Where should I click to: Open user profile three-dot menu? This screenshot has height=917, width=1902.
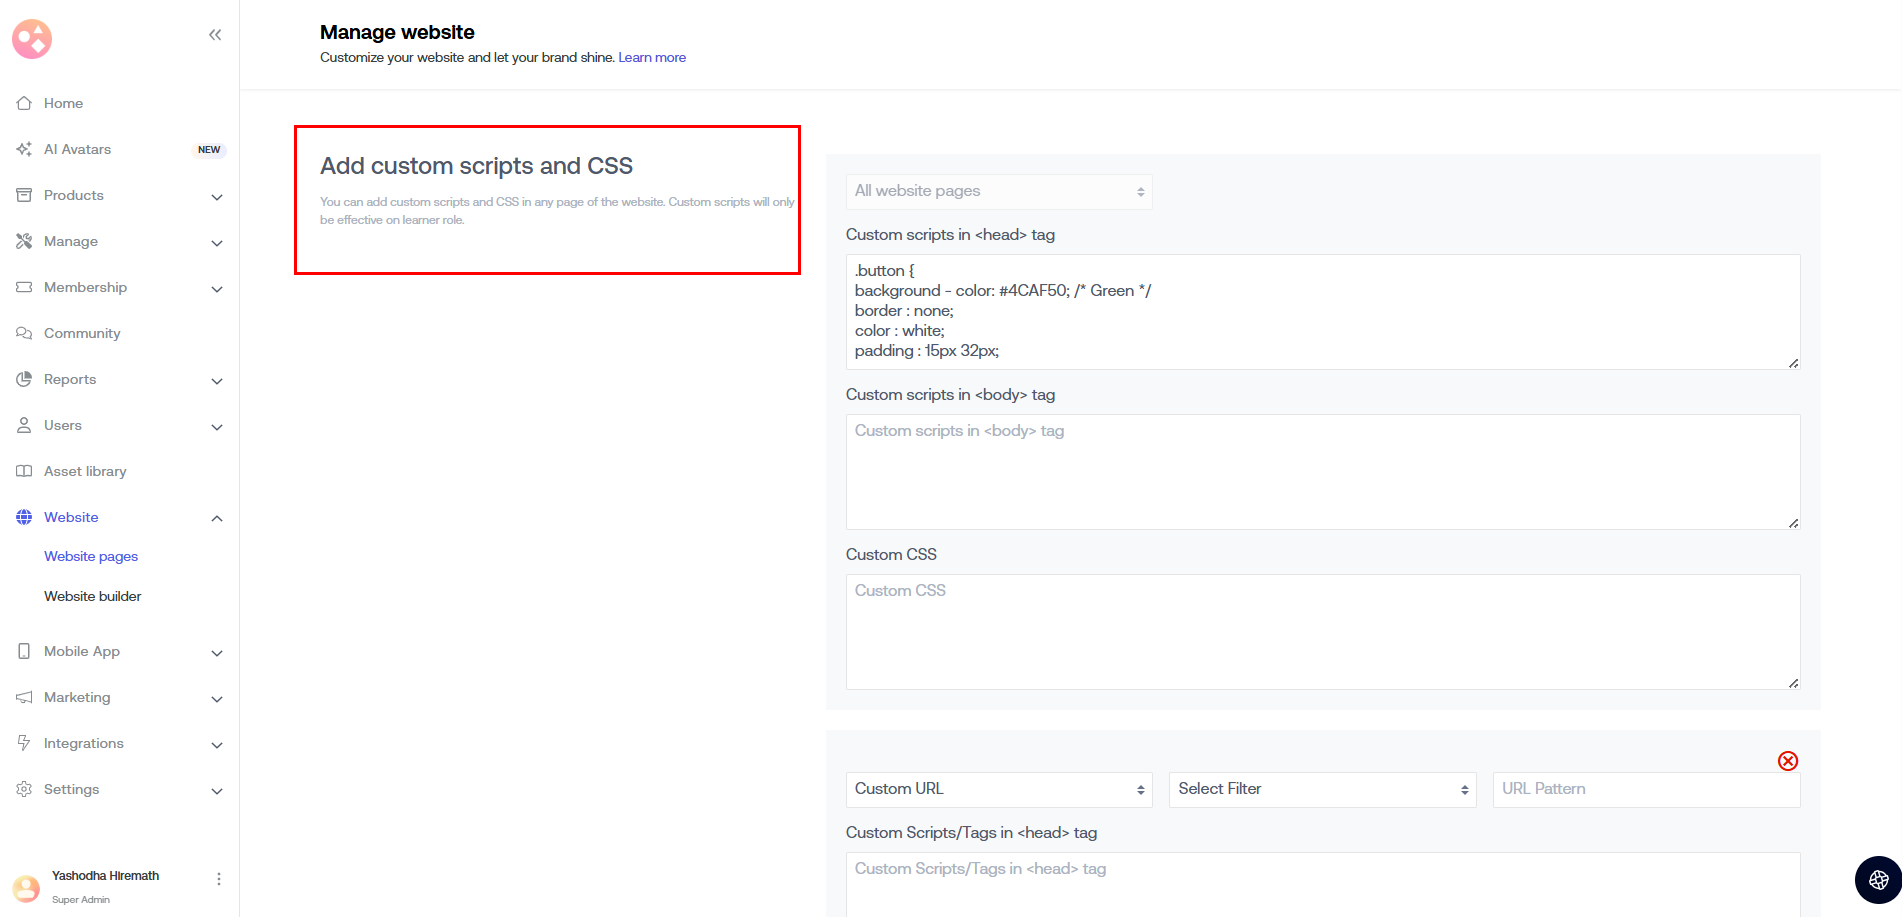[218, 879]
